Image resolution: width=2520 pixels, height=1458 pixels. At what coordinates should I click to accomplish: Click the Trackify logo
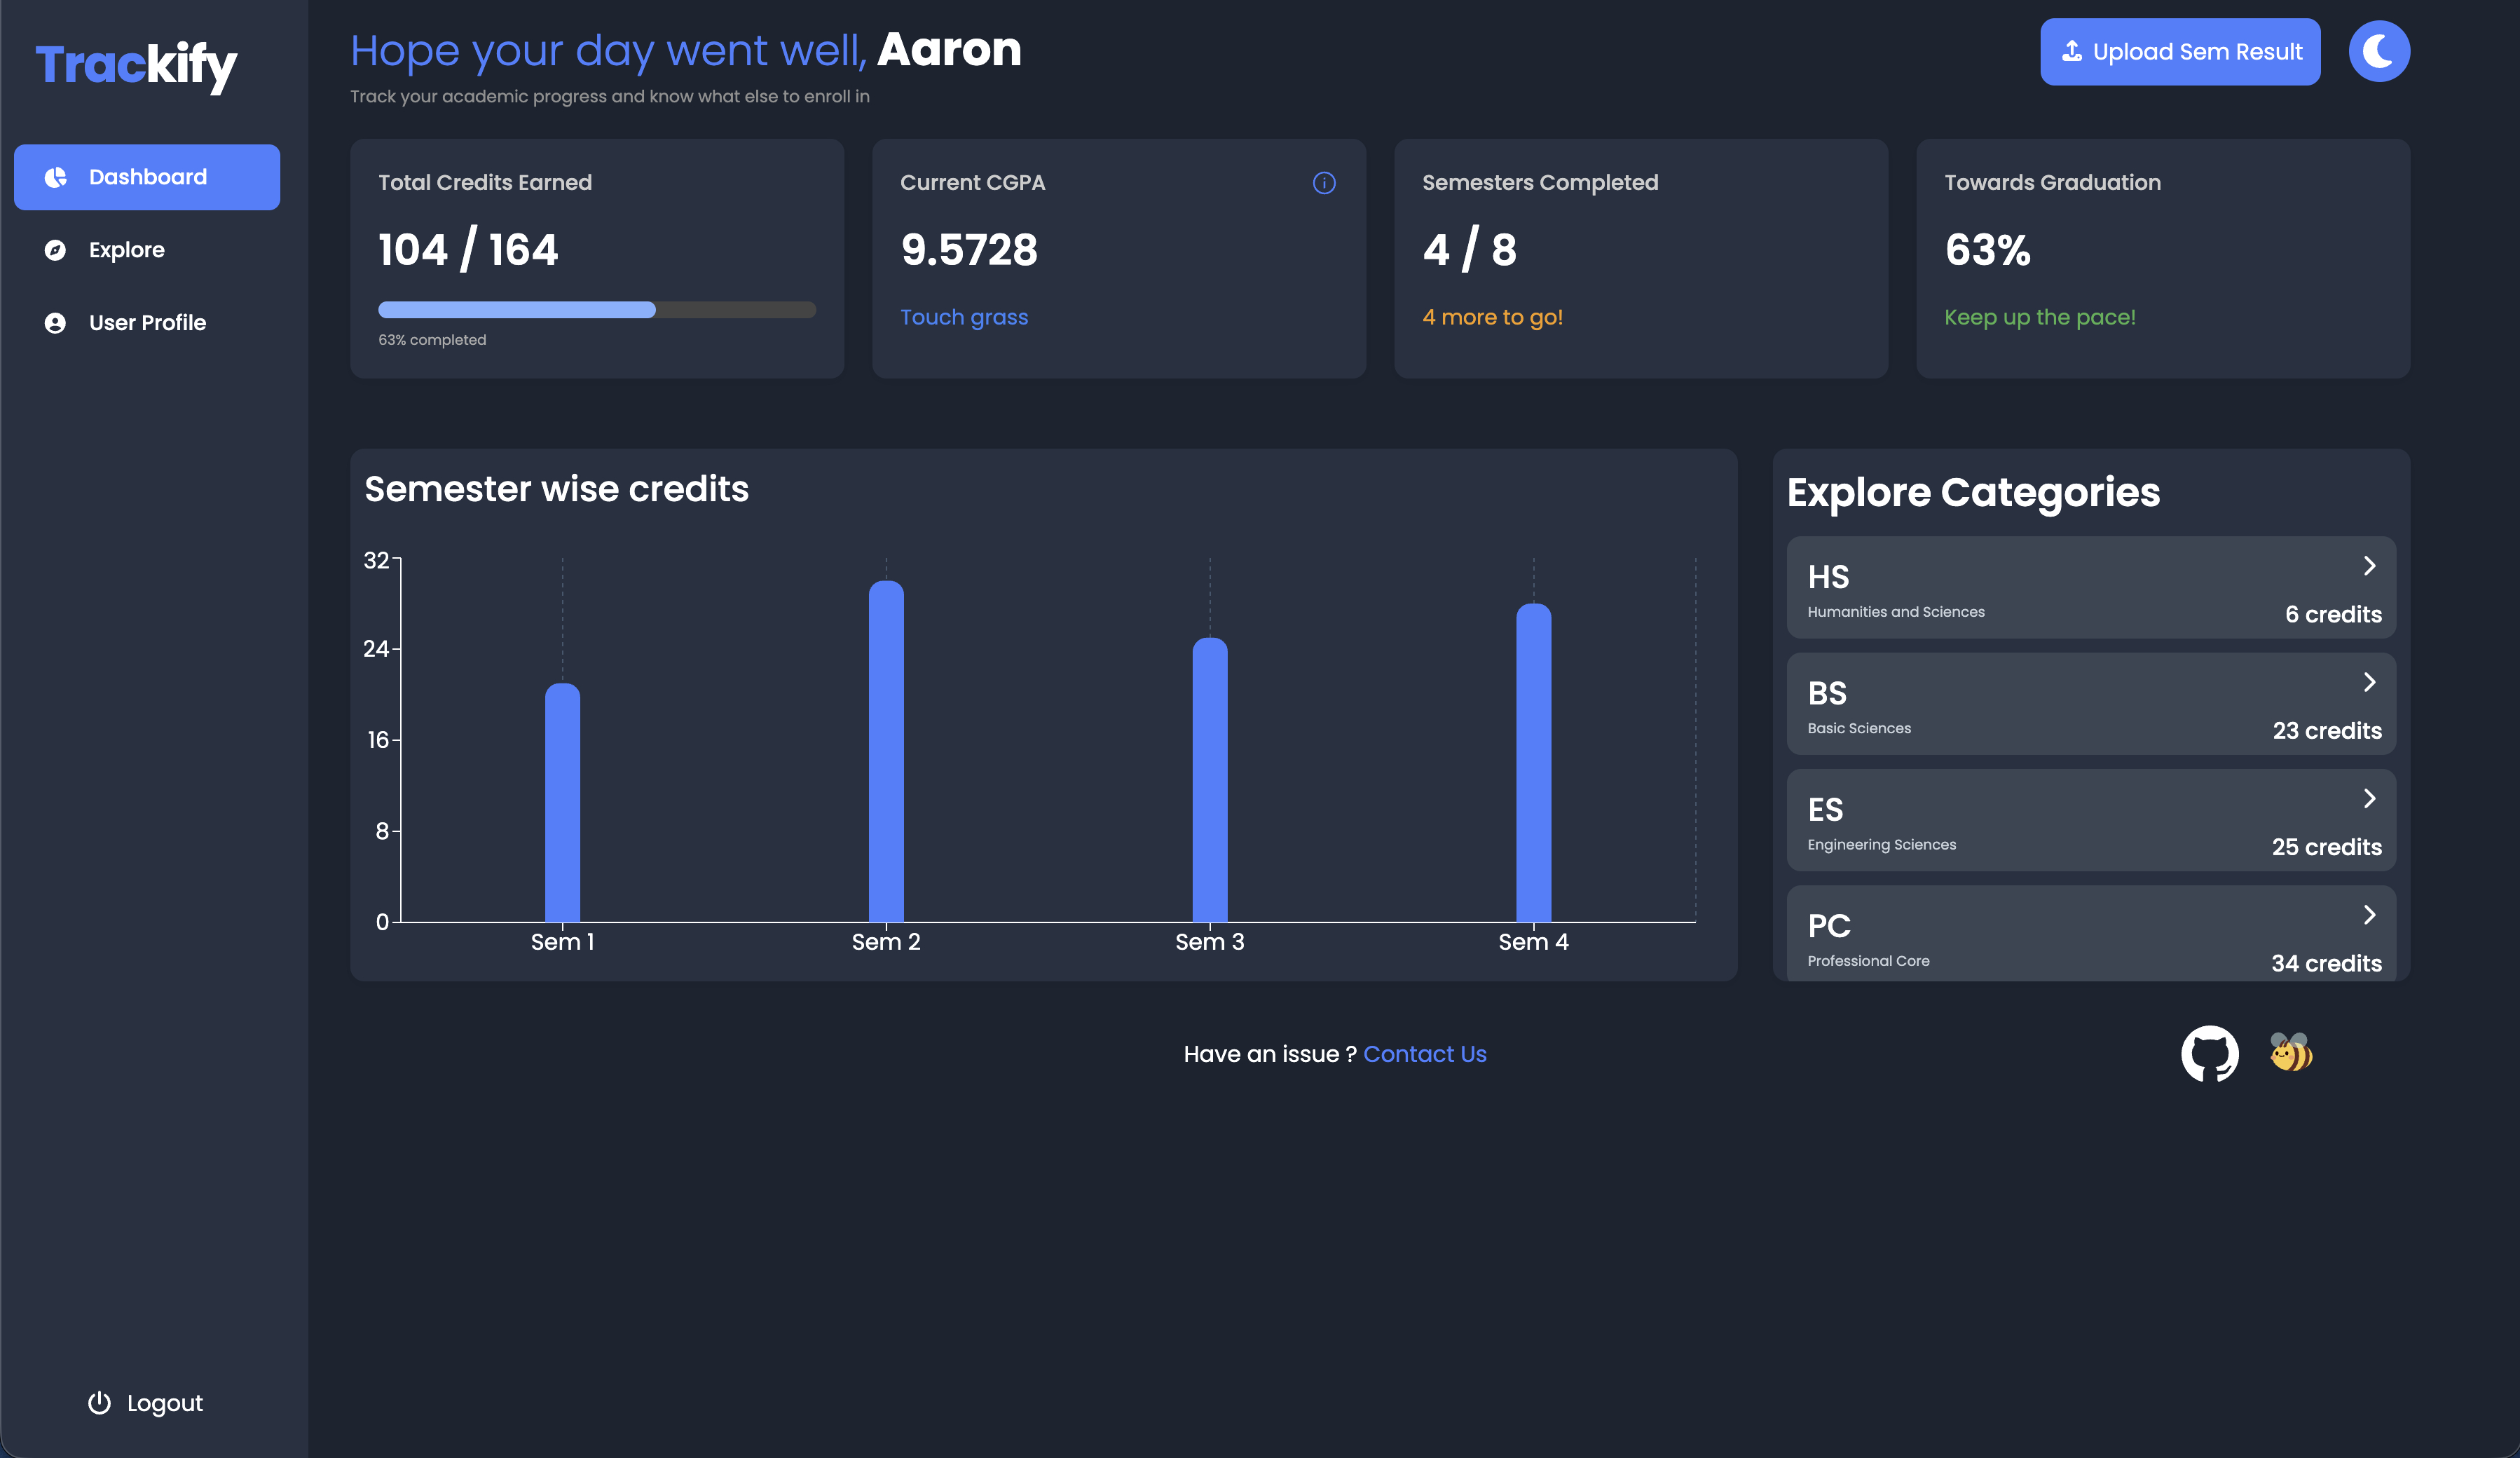tap(136, 66)
